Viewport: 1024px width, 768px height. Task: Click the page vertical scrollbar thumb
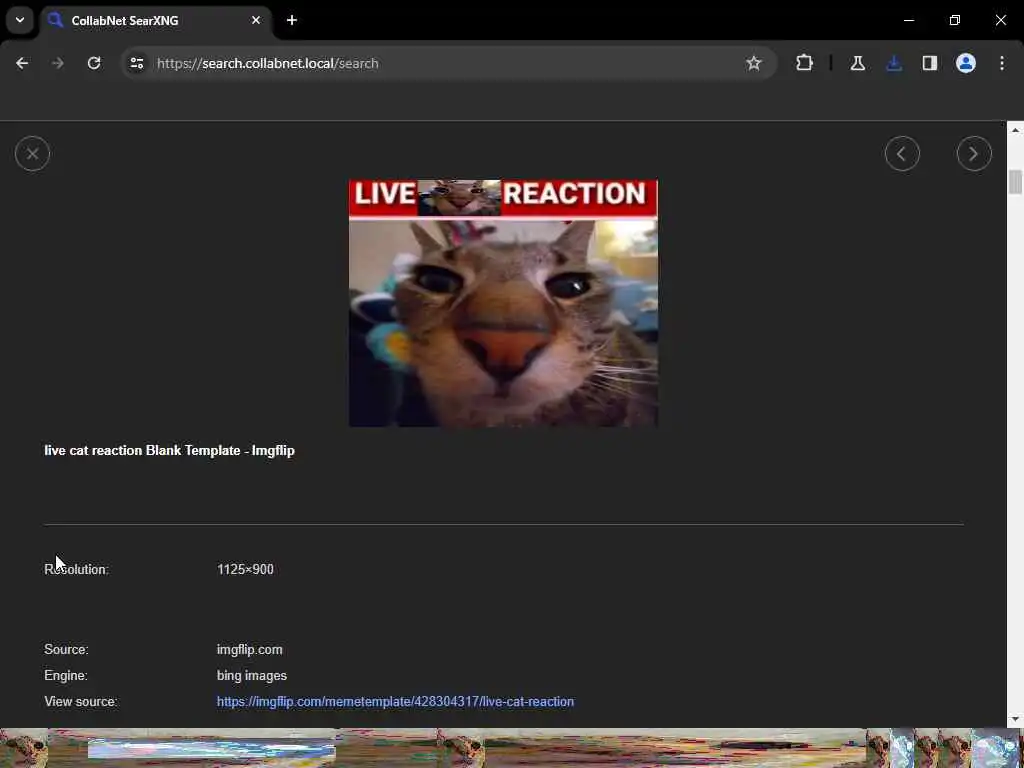point(1014,182)
